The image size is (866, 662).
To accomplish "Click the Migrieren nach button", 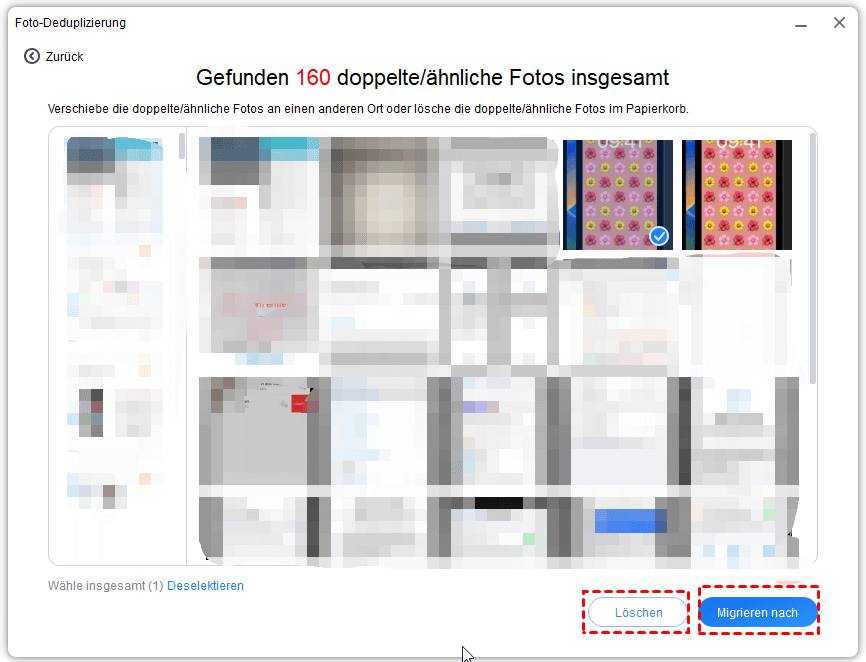I will tap(757, 612).
